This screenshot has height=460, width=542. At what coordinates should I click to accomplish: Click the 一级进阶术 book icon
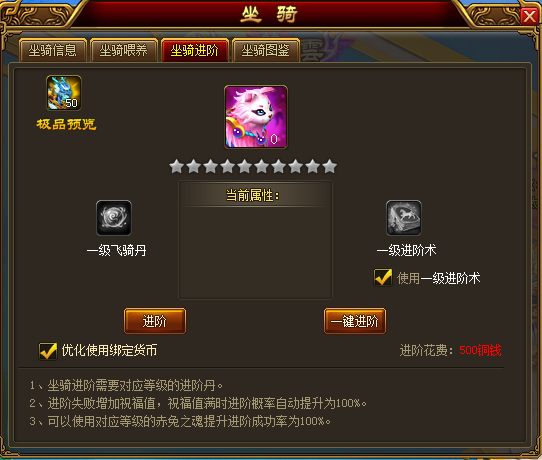coord(404,218)
